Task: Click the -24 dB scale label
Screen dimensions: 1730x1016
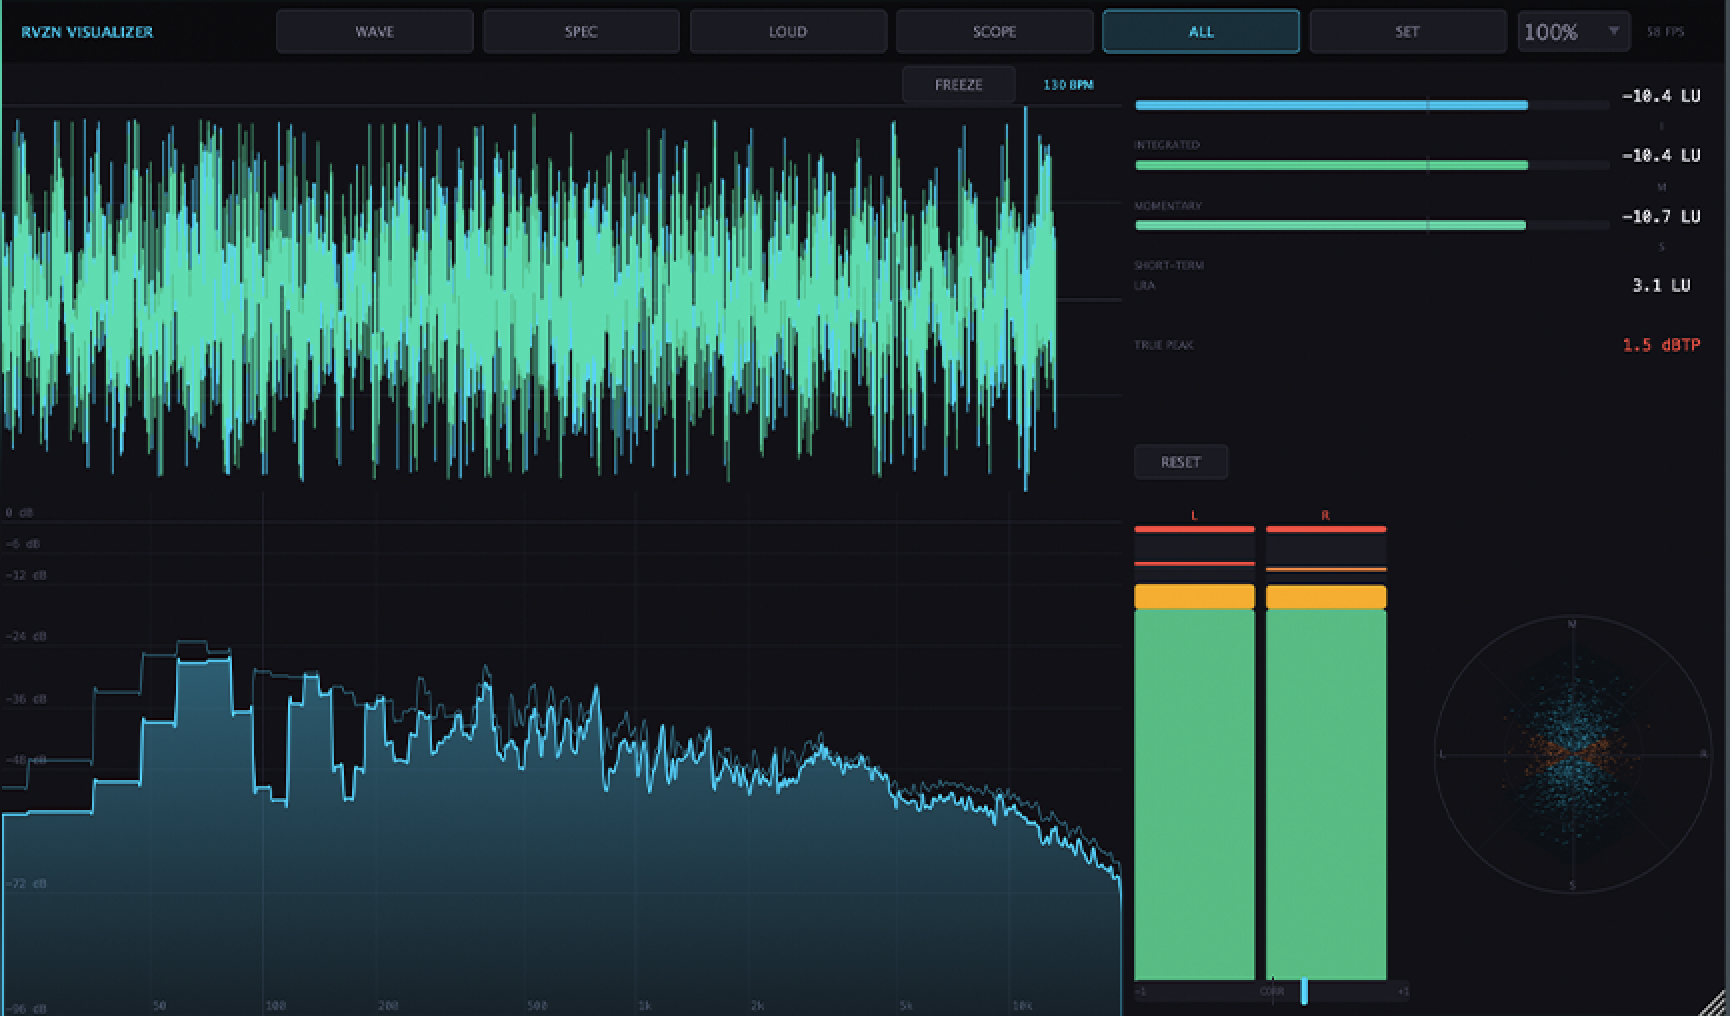Action: tap(26, 636)
